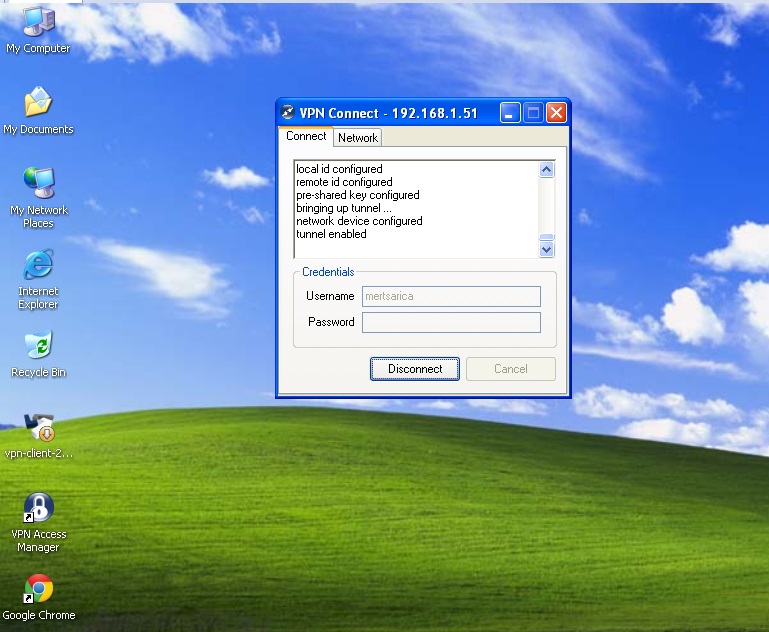The image size is (769, 632).
Task: Click the Password input field
Action: point(451,323)
